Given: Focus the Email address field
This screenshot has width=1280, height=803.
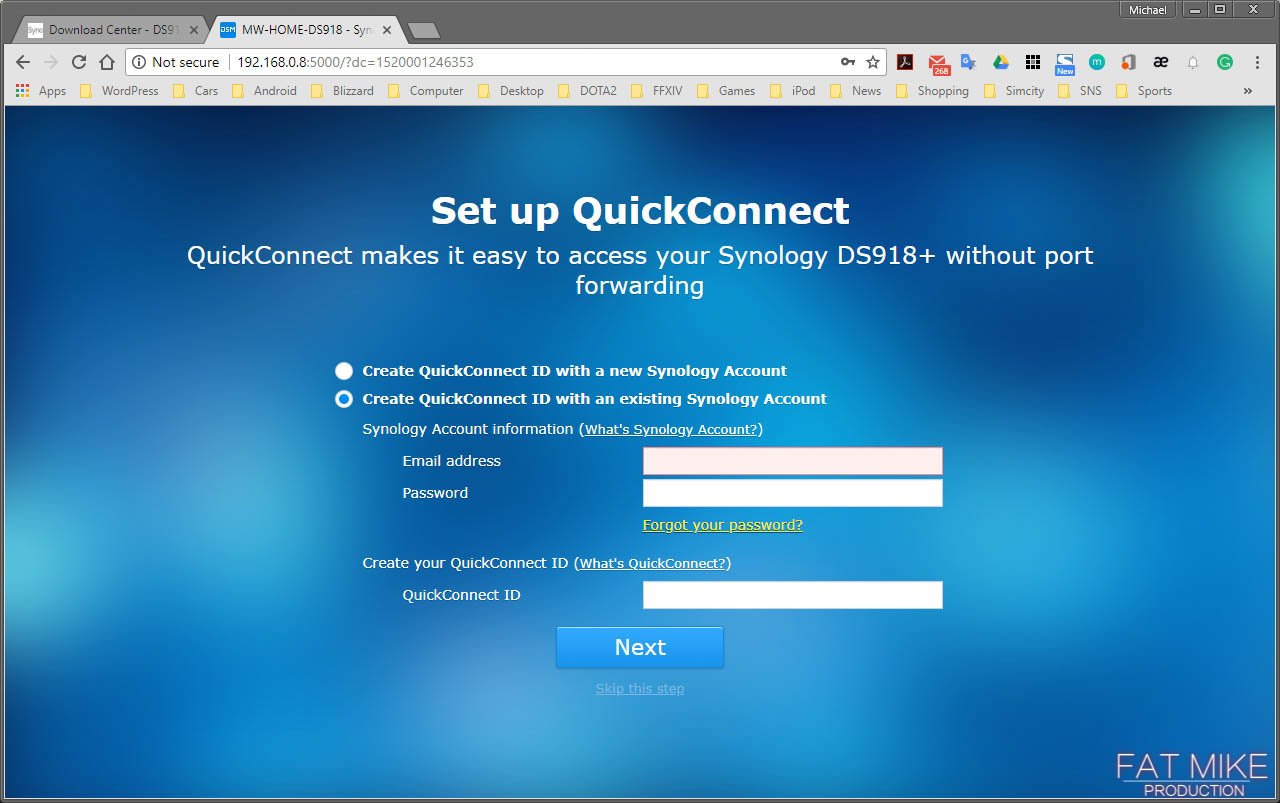Looking at the screenshot, I should (793, 461).
